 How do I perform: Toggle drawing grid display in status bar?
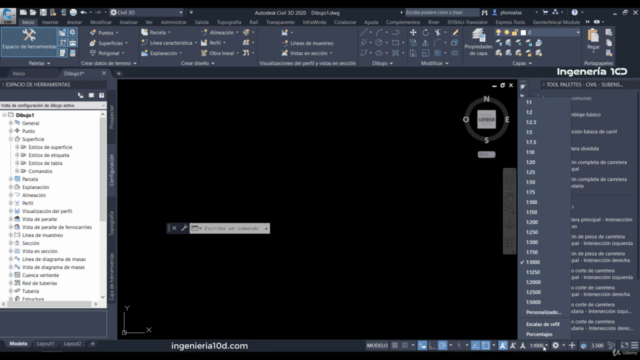click(395, 345)
